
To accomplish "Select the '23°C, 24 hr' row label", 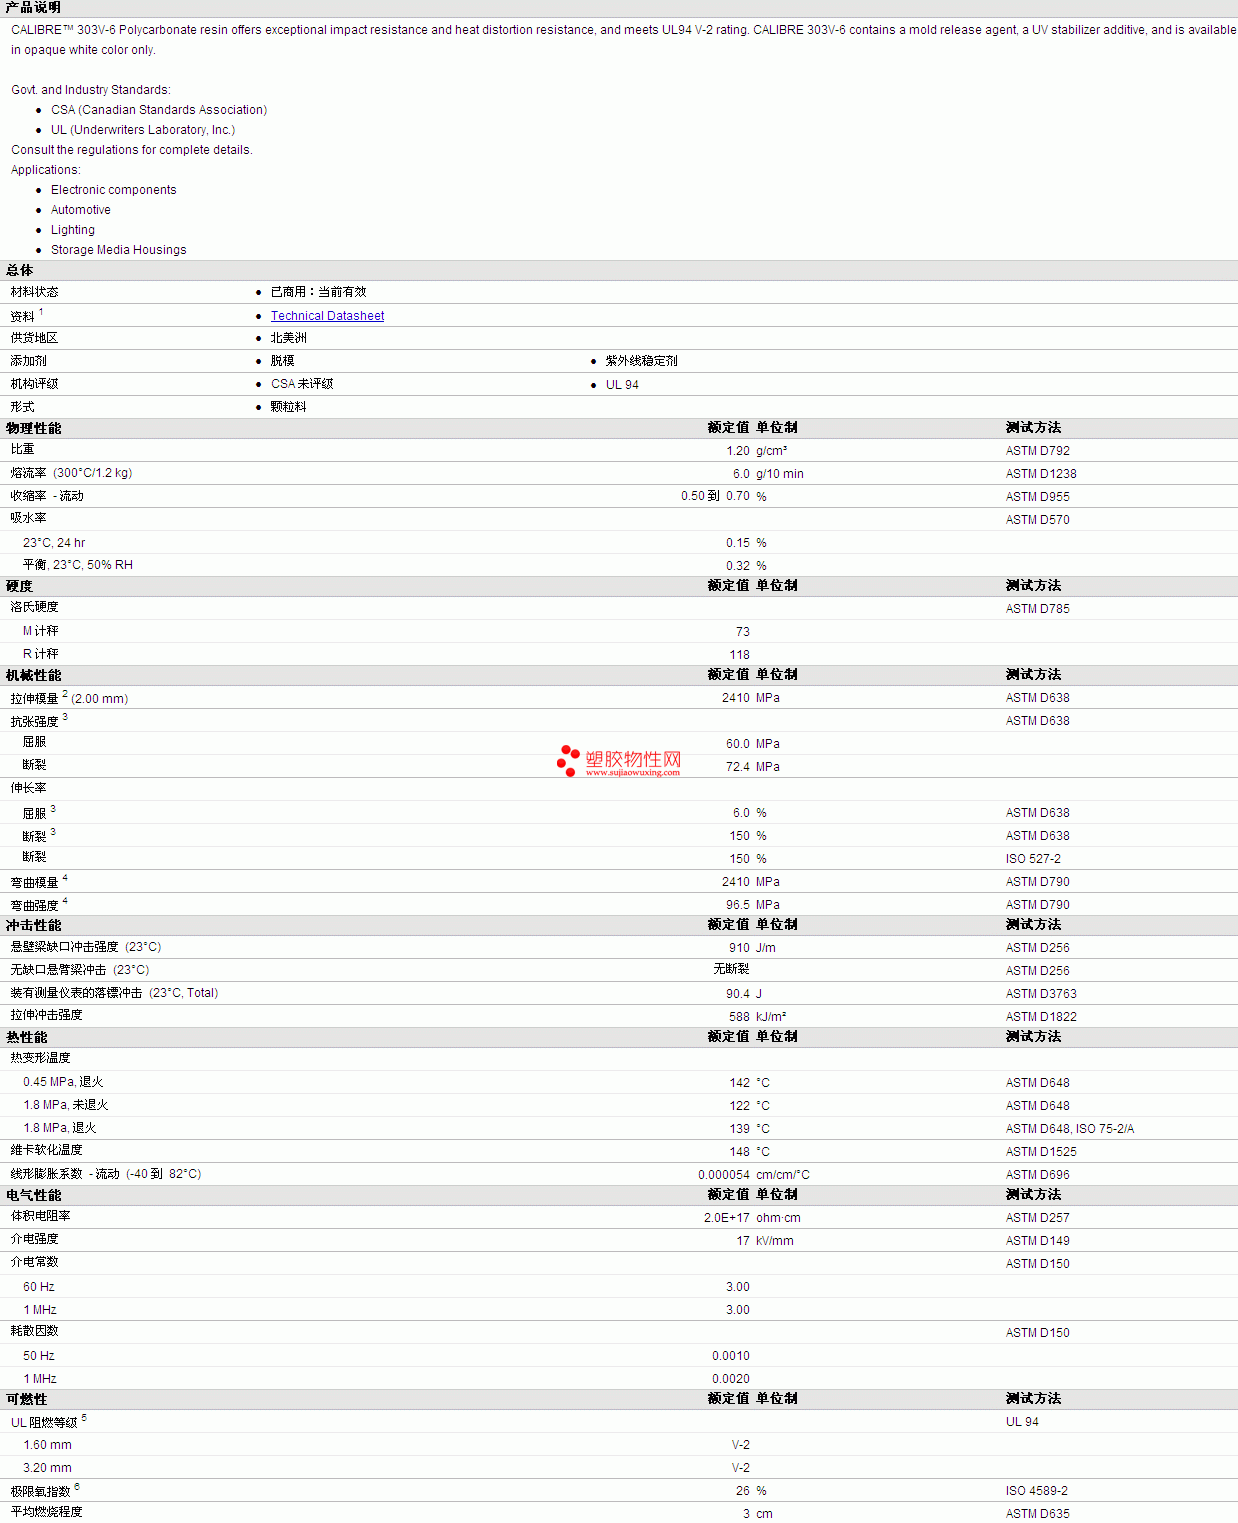I will pyautogui.click(x=54, y=543).
